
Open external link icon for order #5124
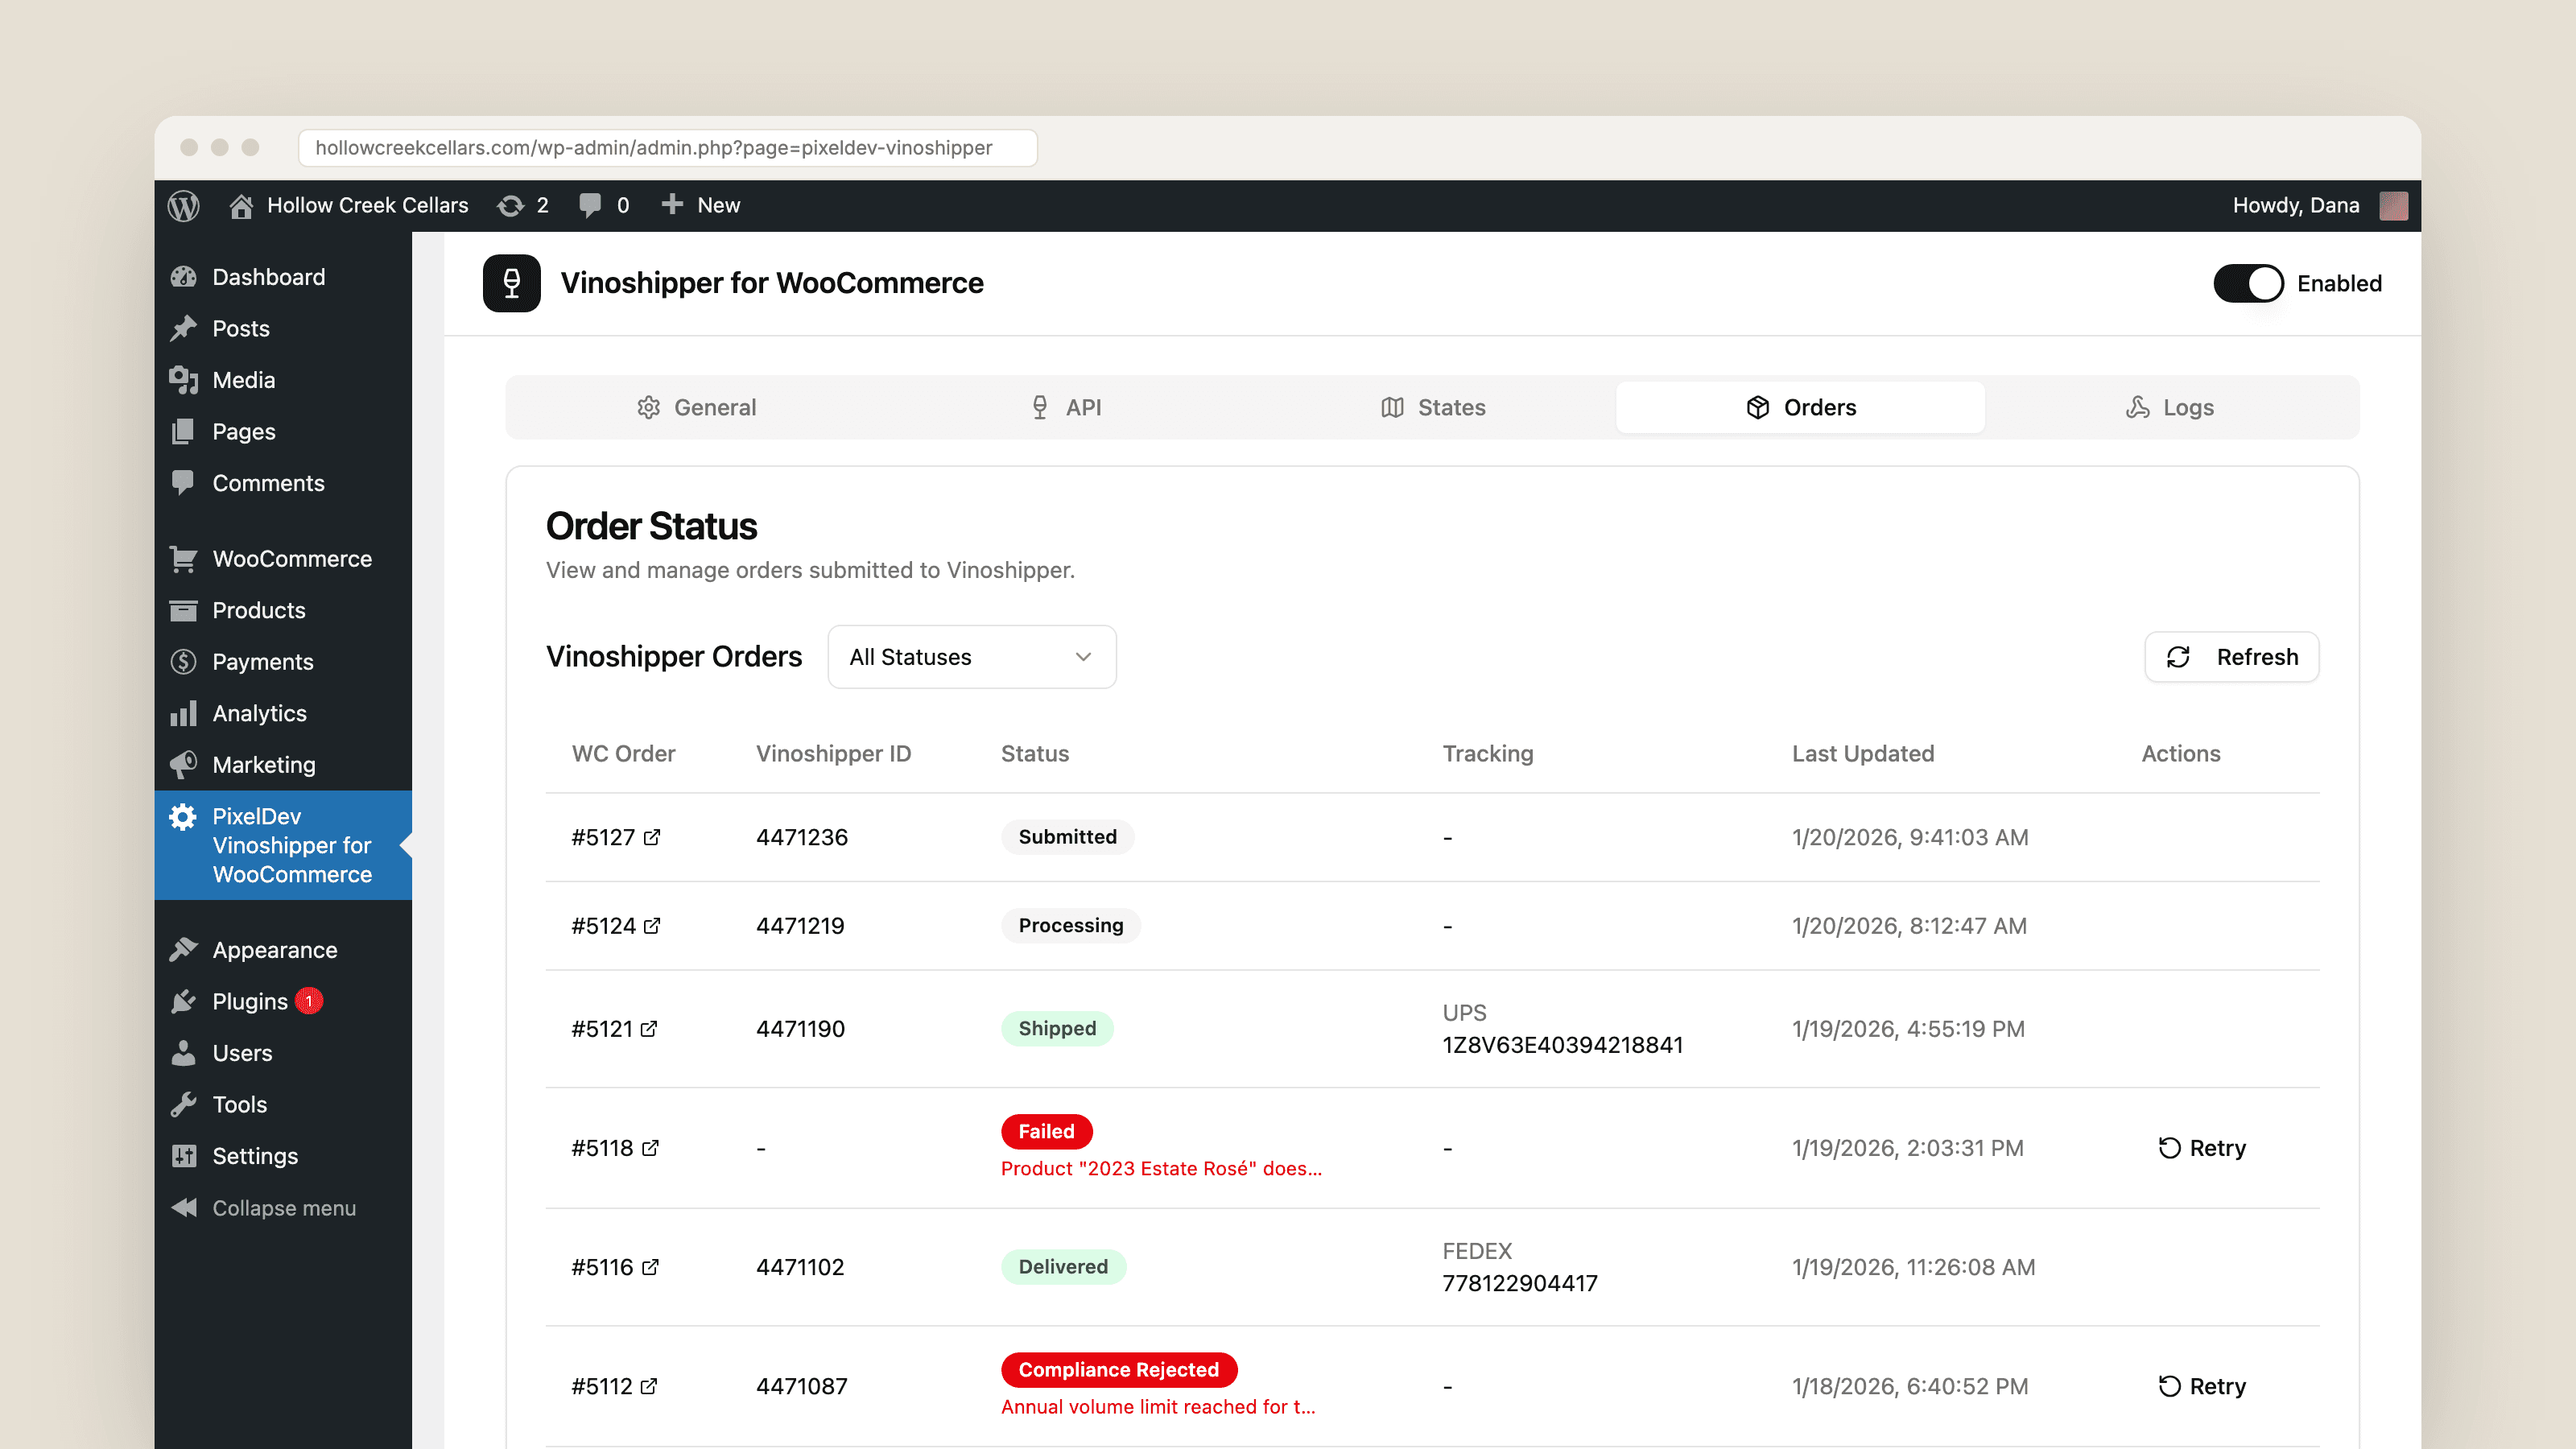(x=652, y=926)
